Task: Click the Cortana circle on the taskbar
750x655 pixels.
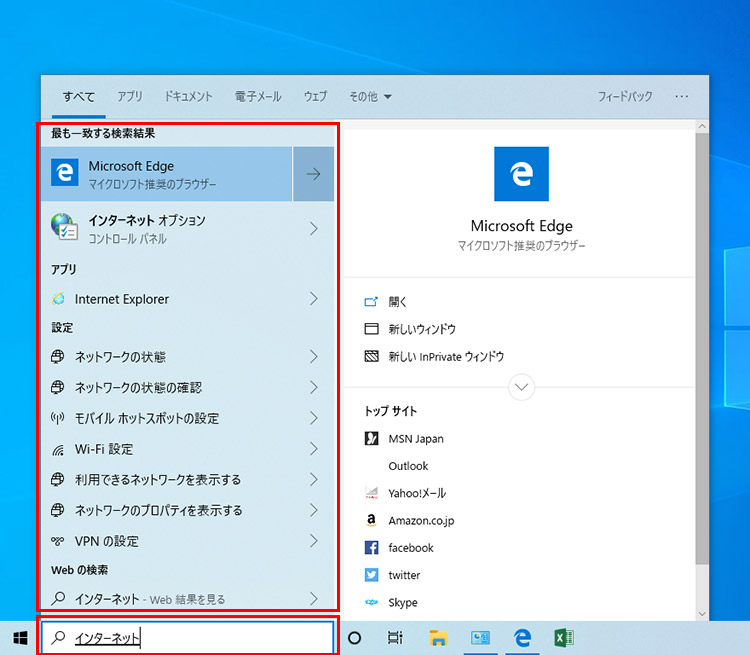Action: coord(354,638)
